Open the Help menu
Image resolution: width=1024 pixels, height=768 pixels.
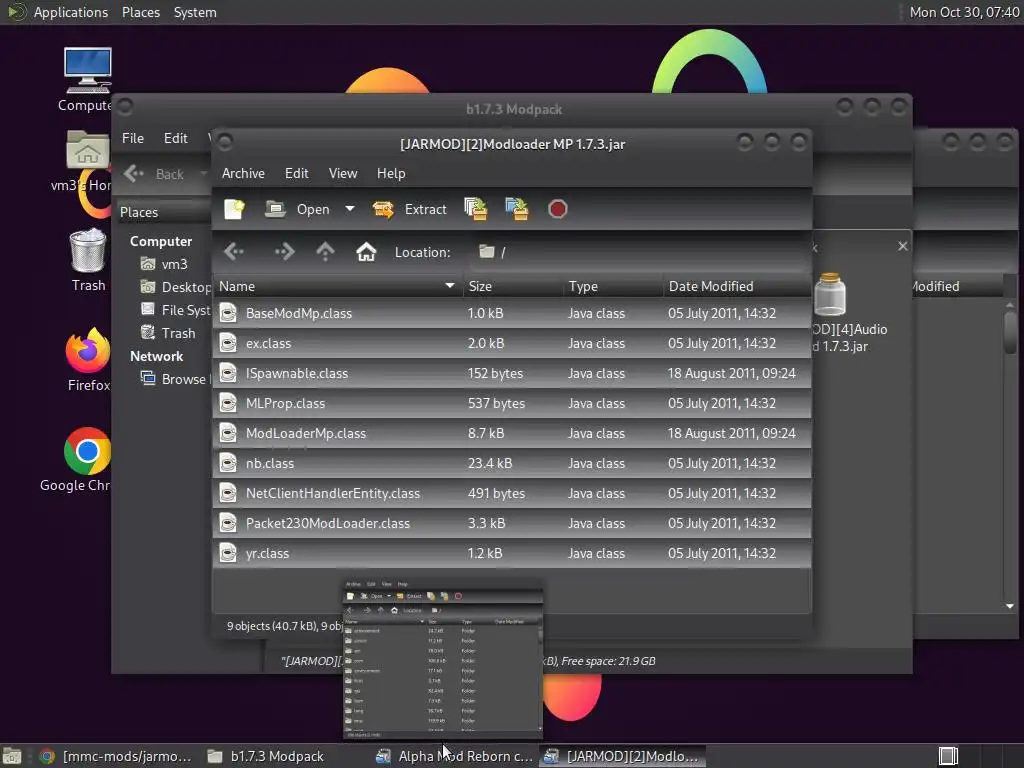click(x=391, y=173)
